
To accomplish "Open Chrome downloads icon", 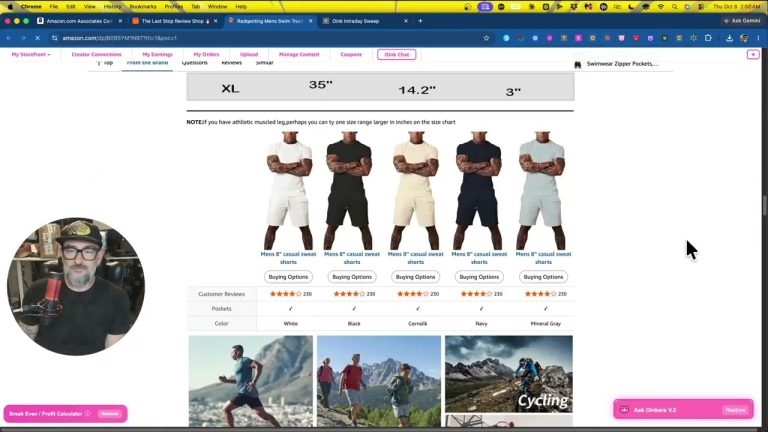I will (x=729, y=38).
